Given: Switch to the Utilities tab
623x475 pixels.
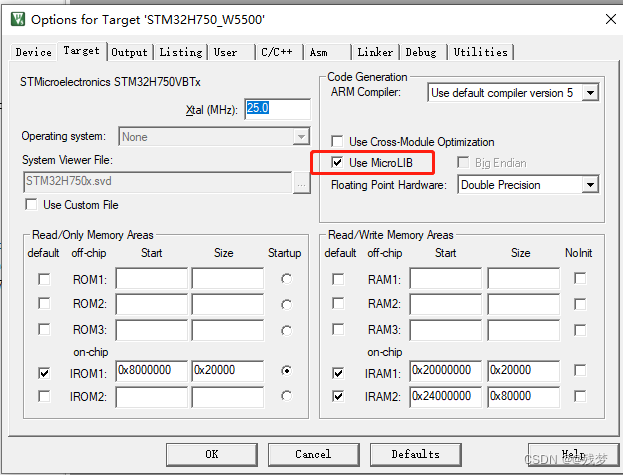Looking at the screenshot, I should point(480,52).
